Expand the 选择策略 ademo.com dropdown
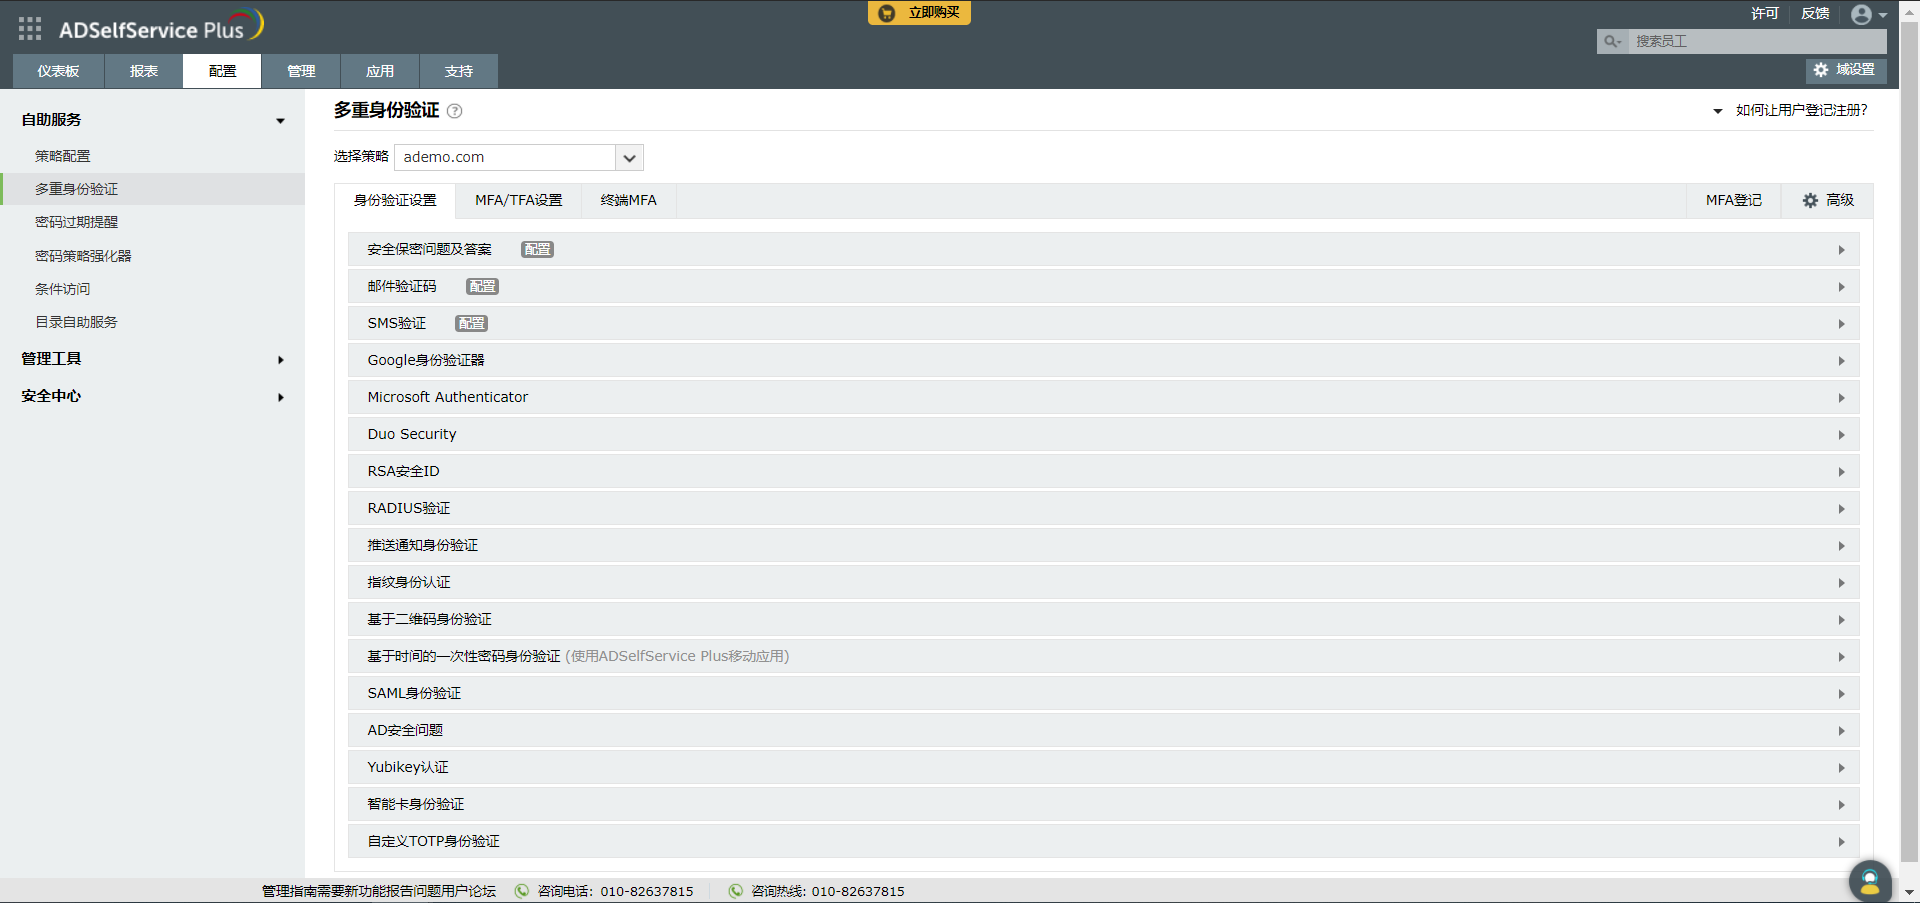Viewport: 1920px width, 903px height. (x=629, y=157)
